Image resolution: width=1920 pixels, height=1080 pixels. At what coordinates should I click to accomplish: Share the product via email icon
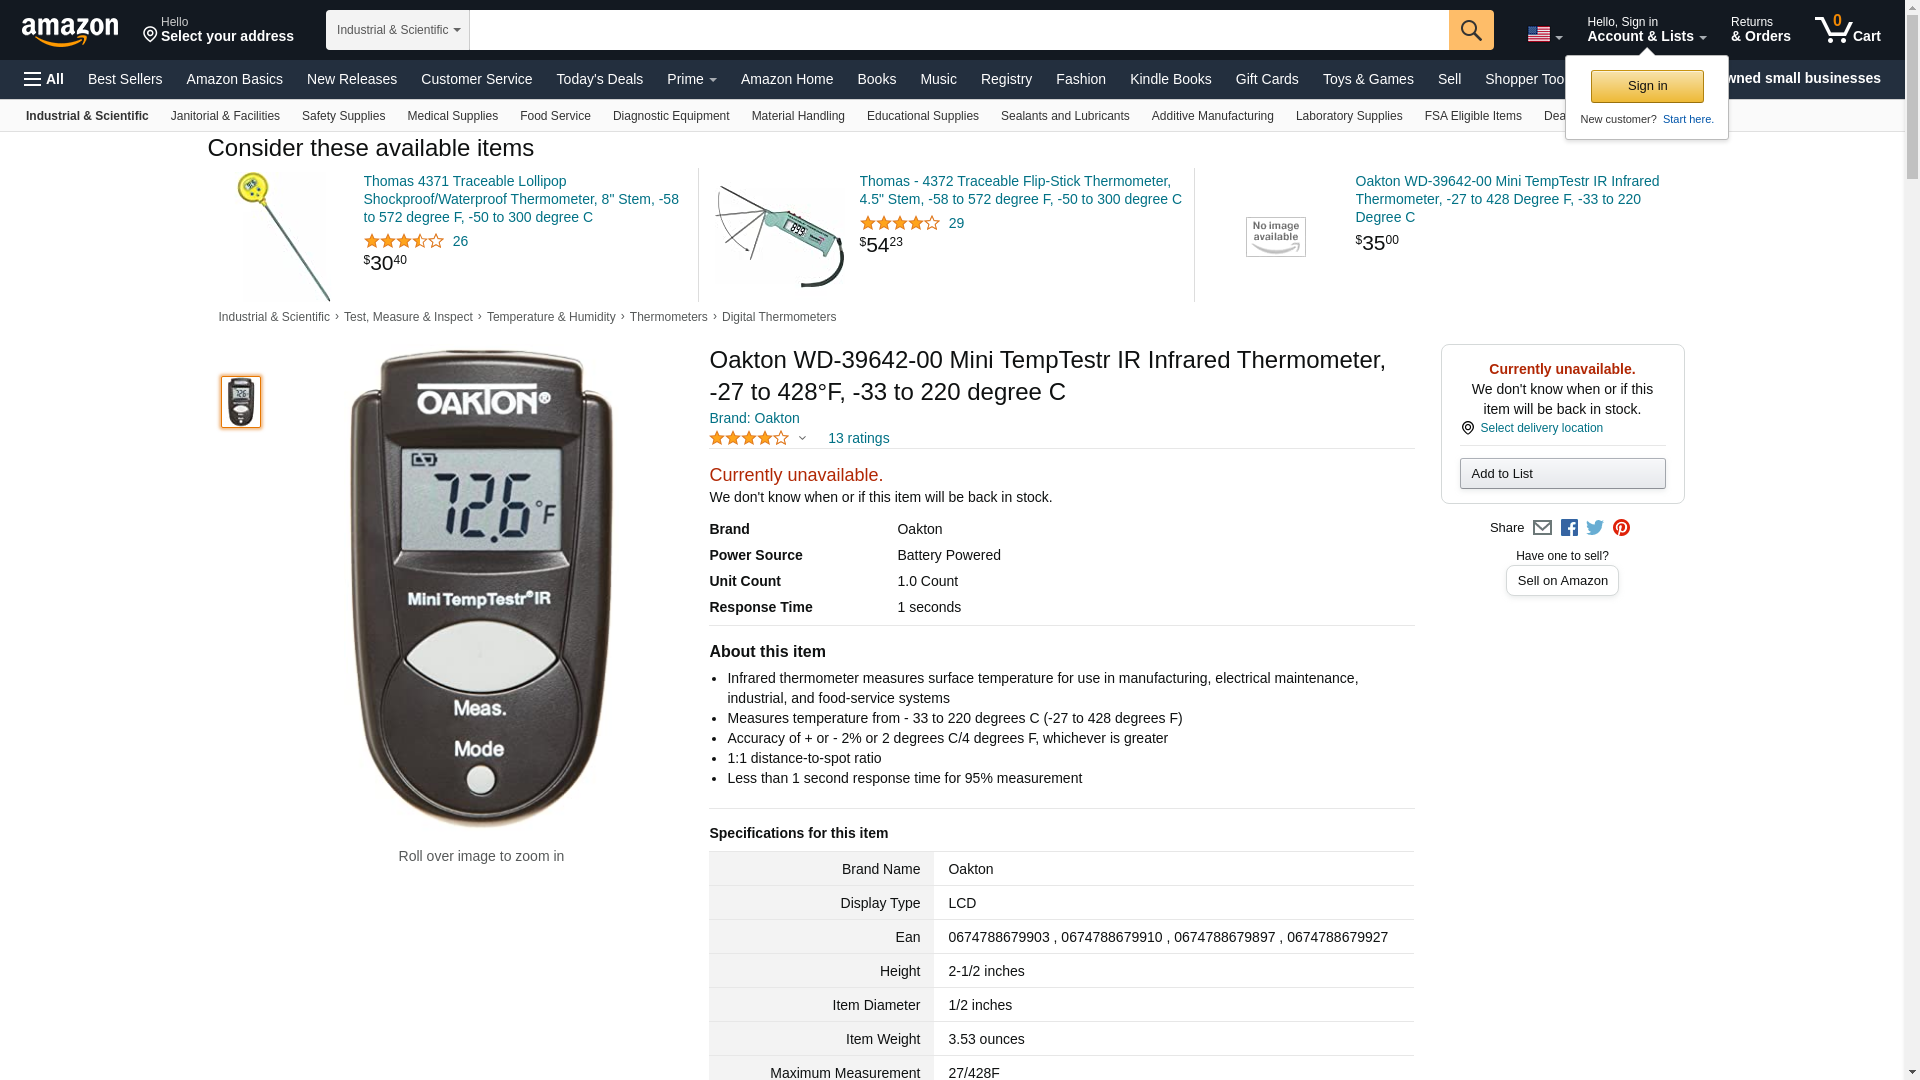tap(1542, 528)
